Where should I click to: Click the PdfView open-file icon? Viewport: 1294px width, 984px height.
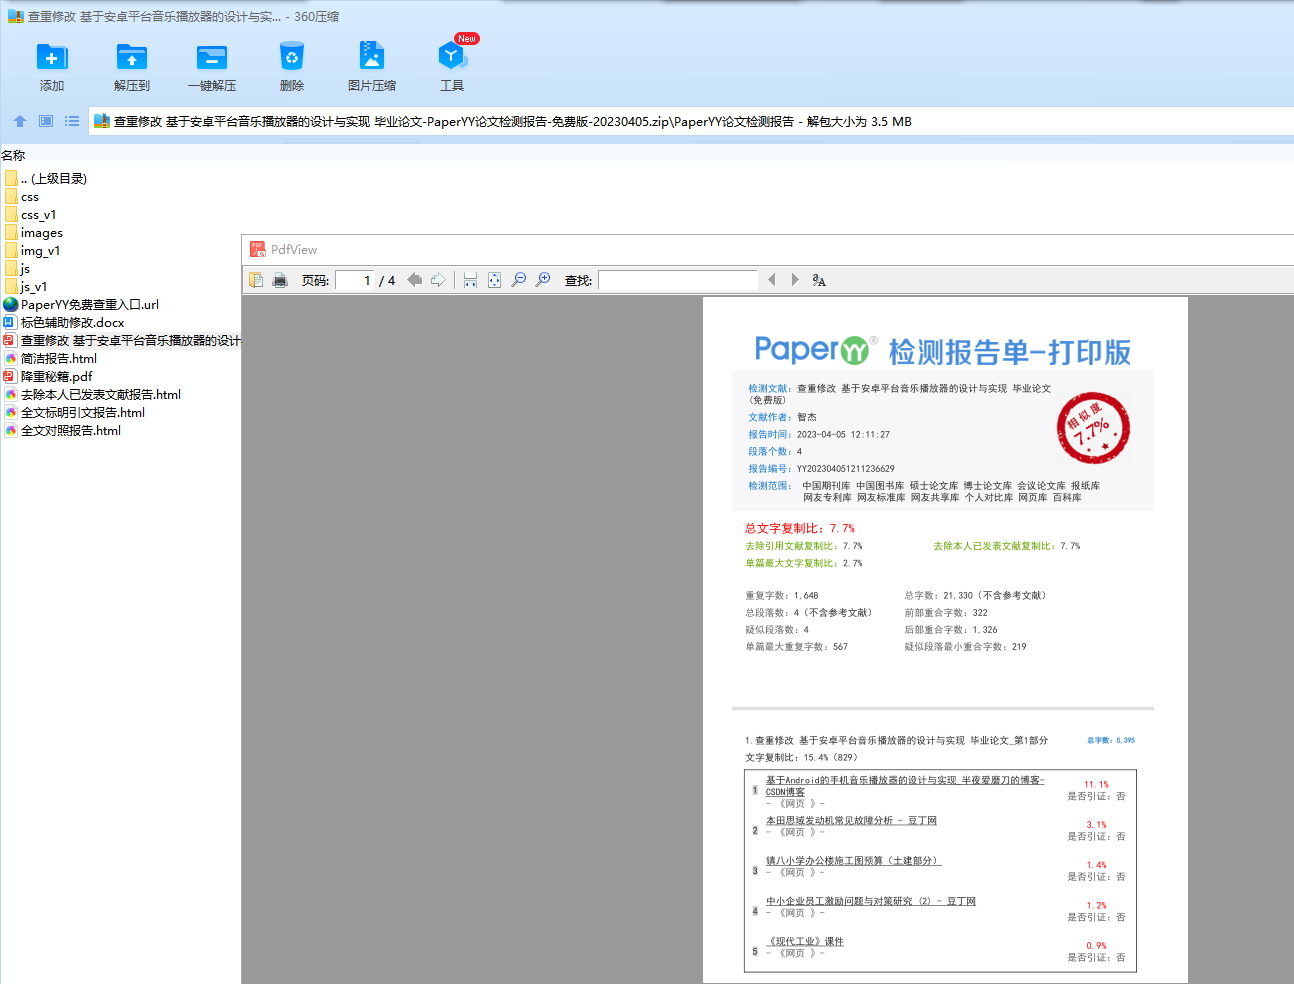256,280
